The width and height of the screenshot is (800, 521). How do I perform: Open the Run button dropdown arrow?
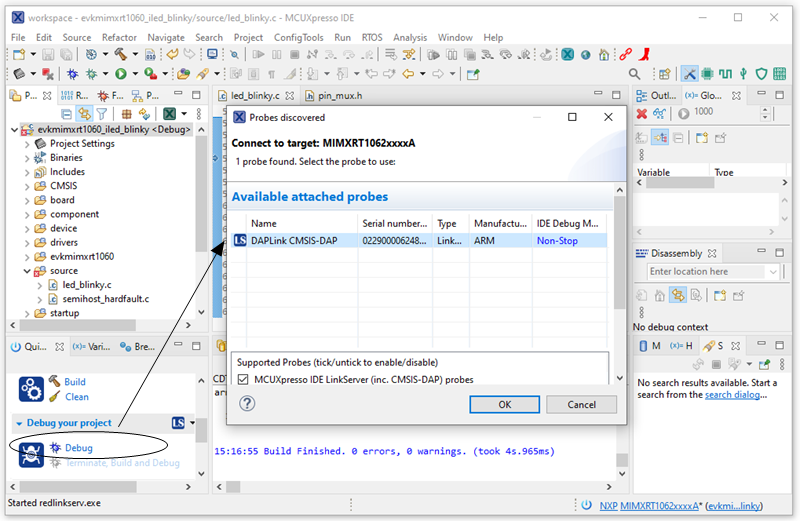tap(135, 74)
